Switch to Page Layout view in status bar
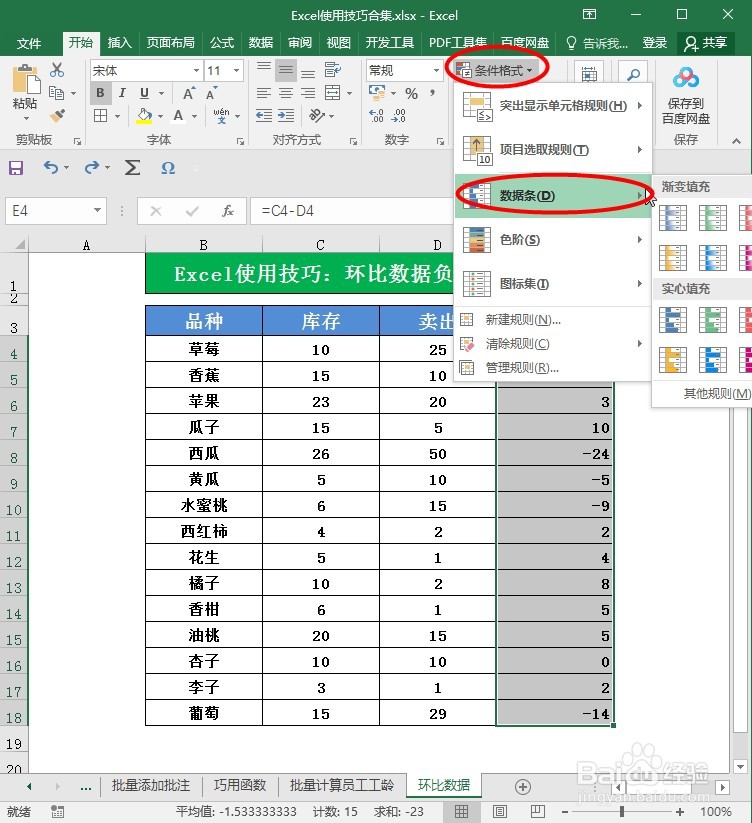The image size is (752, 823). pyautogui.click(x=500, y=811)
